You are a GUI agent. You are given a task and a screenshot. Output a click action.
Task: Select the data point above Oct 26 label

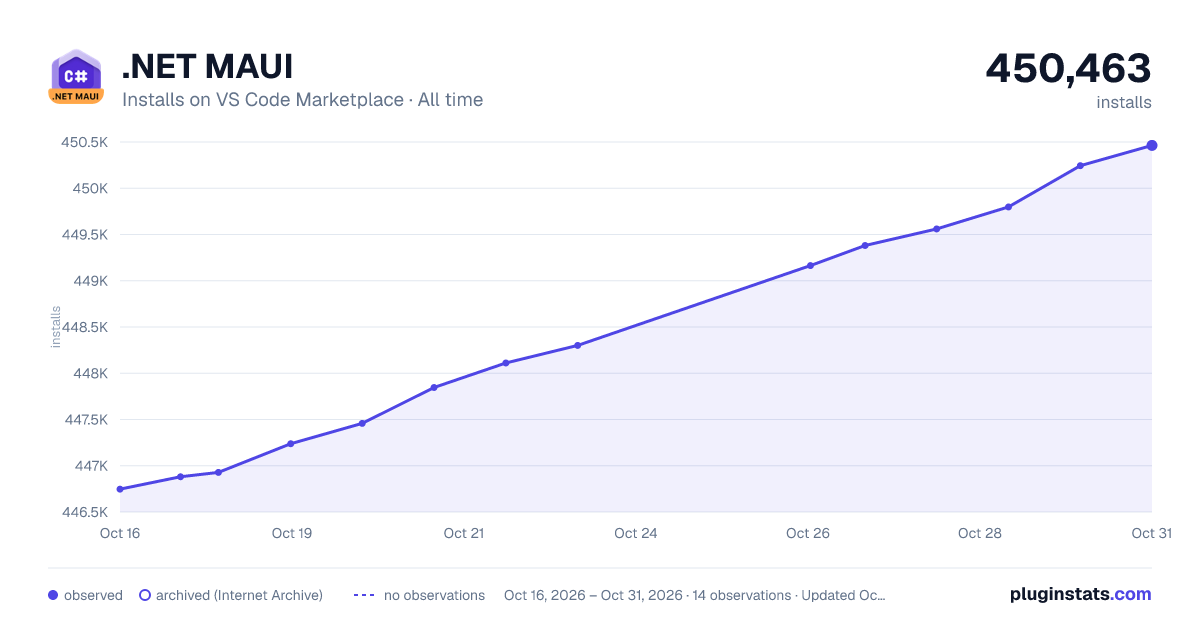click(810, 265)
